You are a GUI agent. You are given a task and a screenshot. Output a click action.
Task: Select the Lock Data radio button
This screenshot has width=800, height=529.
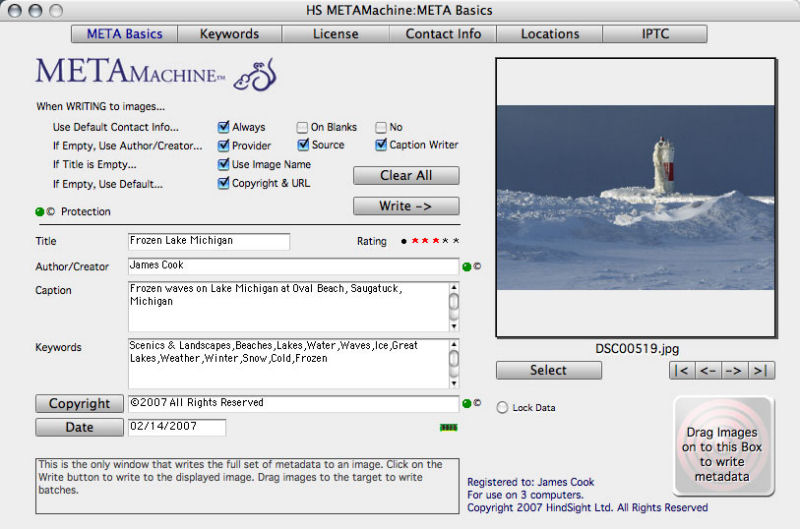click(x=502, y=408)
